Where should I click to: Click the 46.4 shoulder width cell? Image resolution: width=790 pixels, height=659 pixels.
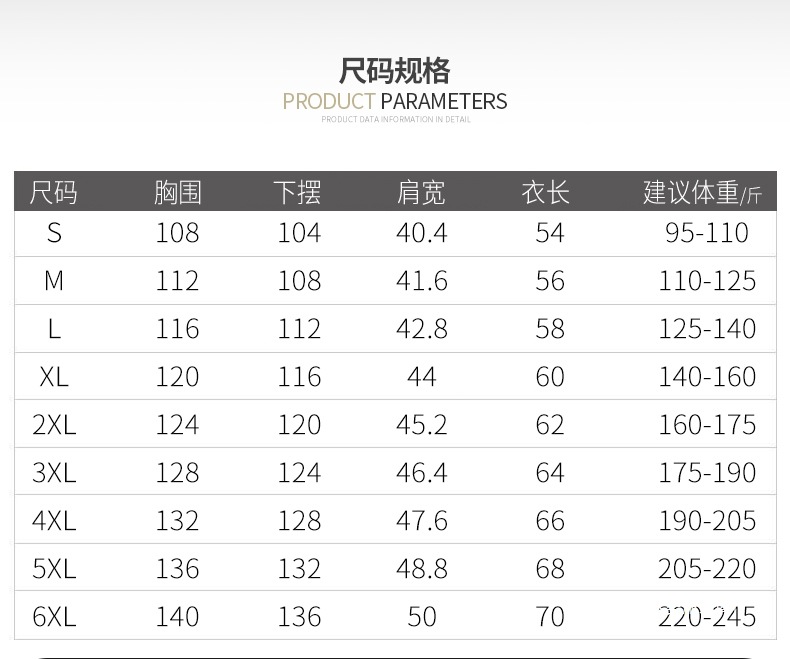pos(421,473)
